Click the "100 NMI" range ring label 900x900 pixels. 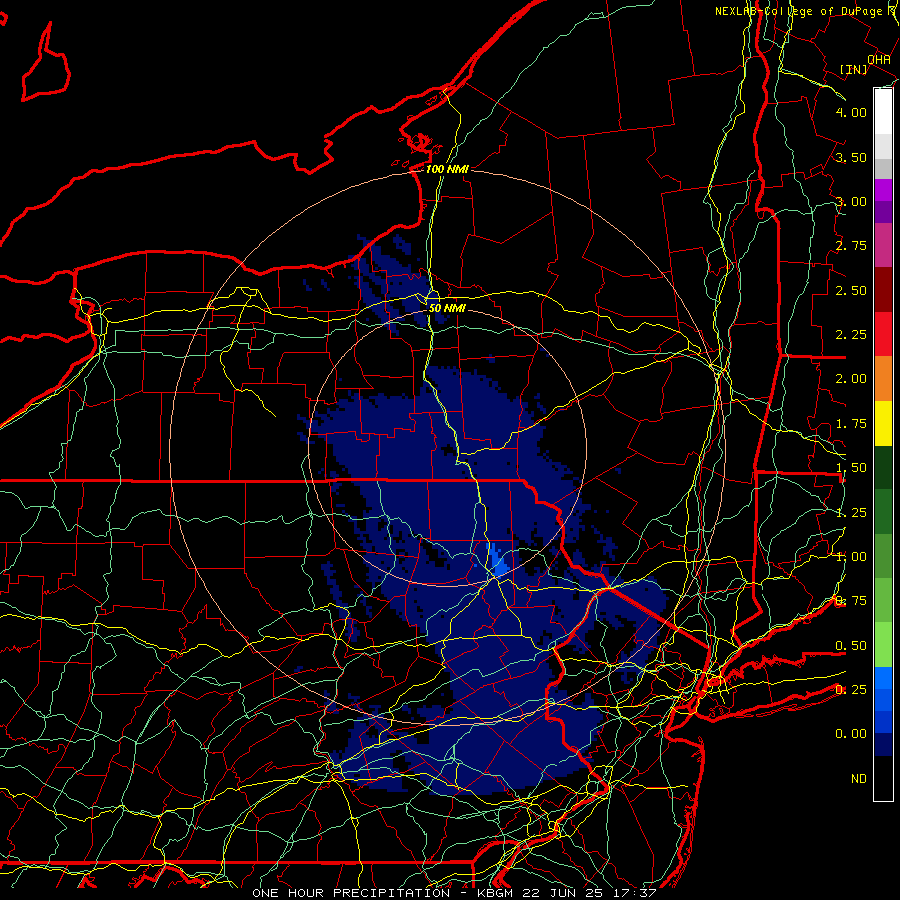click(447, 169)
